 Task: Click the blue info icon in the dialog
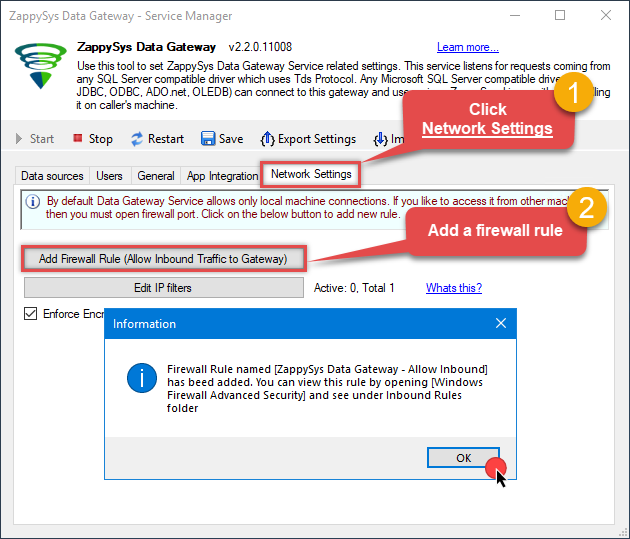142,378
